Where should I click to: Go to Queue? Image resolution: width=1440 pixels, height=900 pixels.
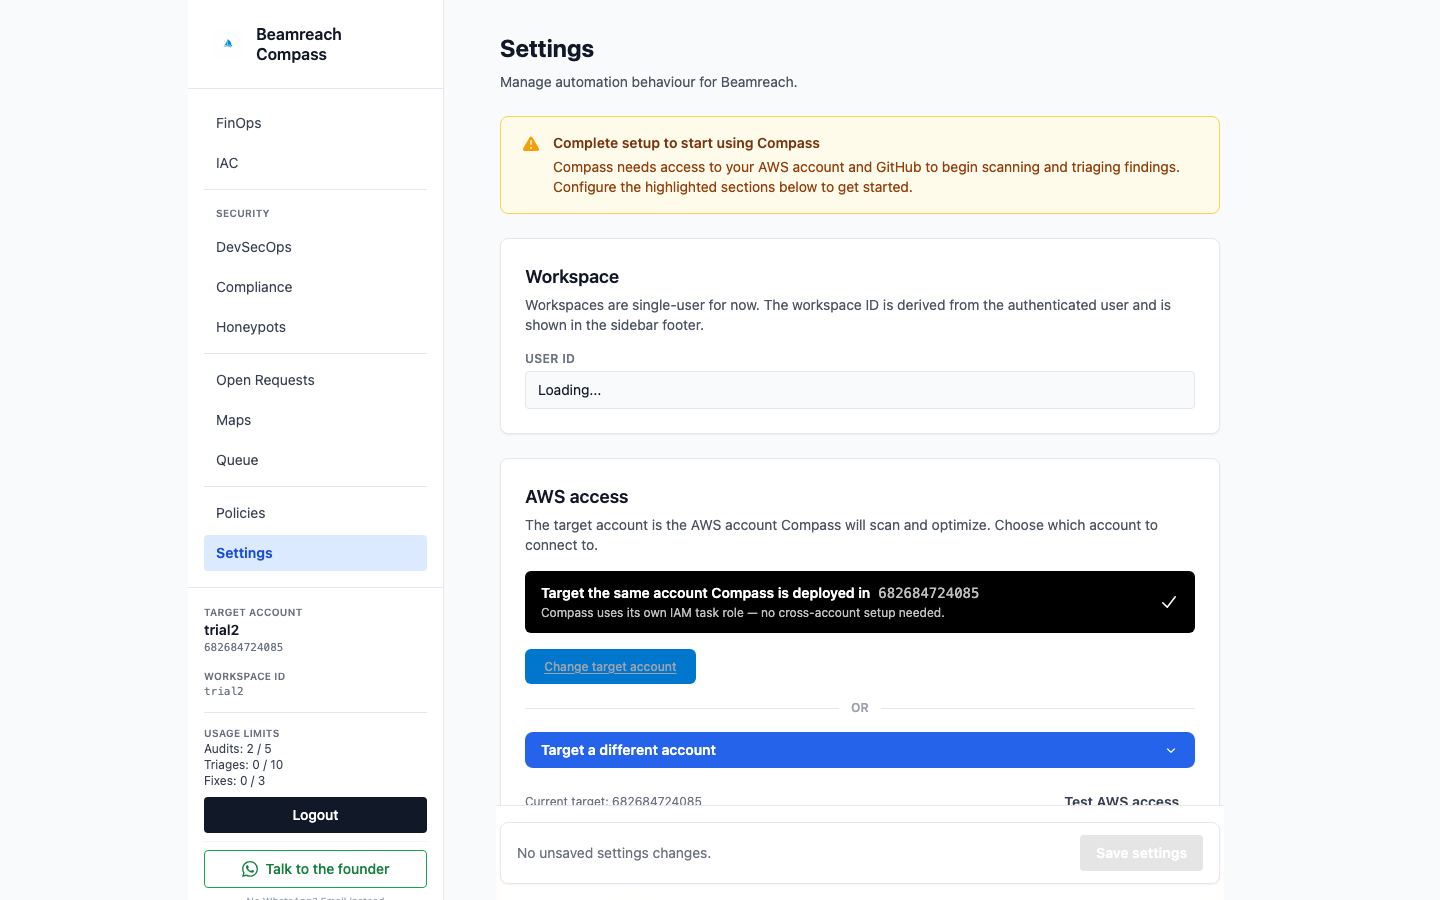[x=315, y=460]
